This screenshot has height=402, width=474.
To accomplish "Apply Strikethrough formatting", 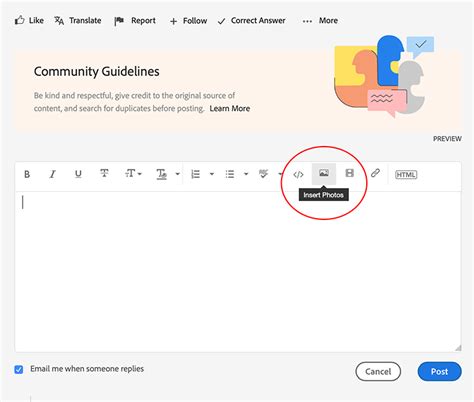I will pos(104,173).
